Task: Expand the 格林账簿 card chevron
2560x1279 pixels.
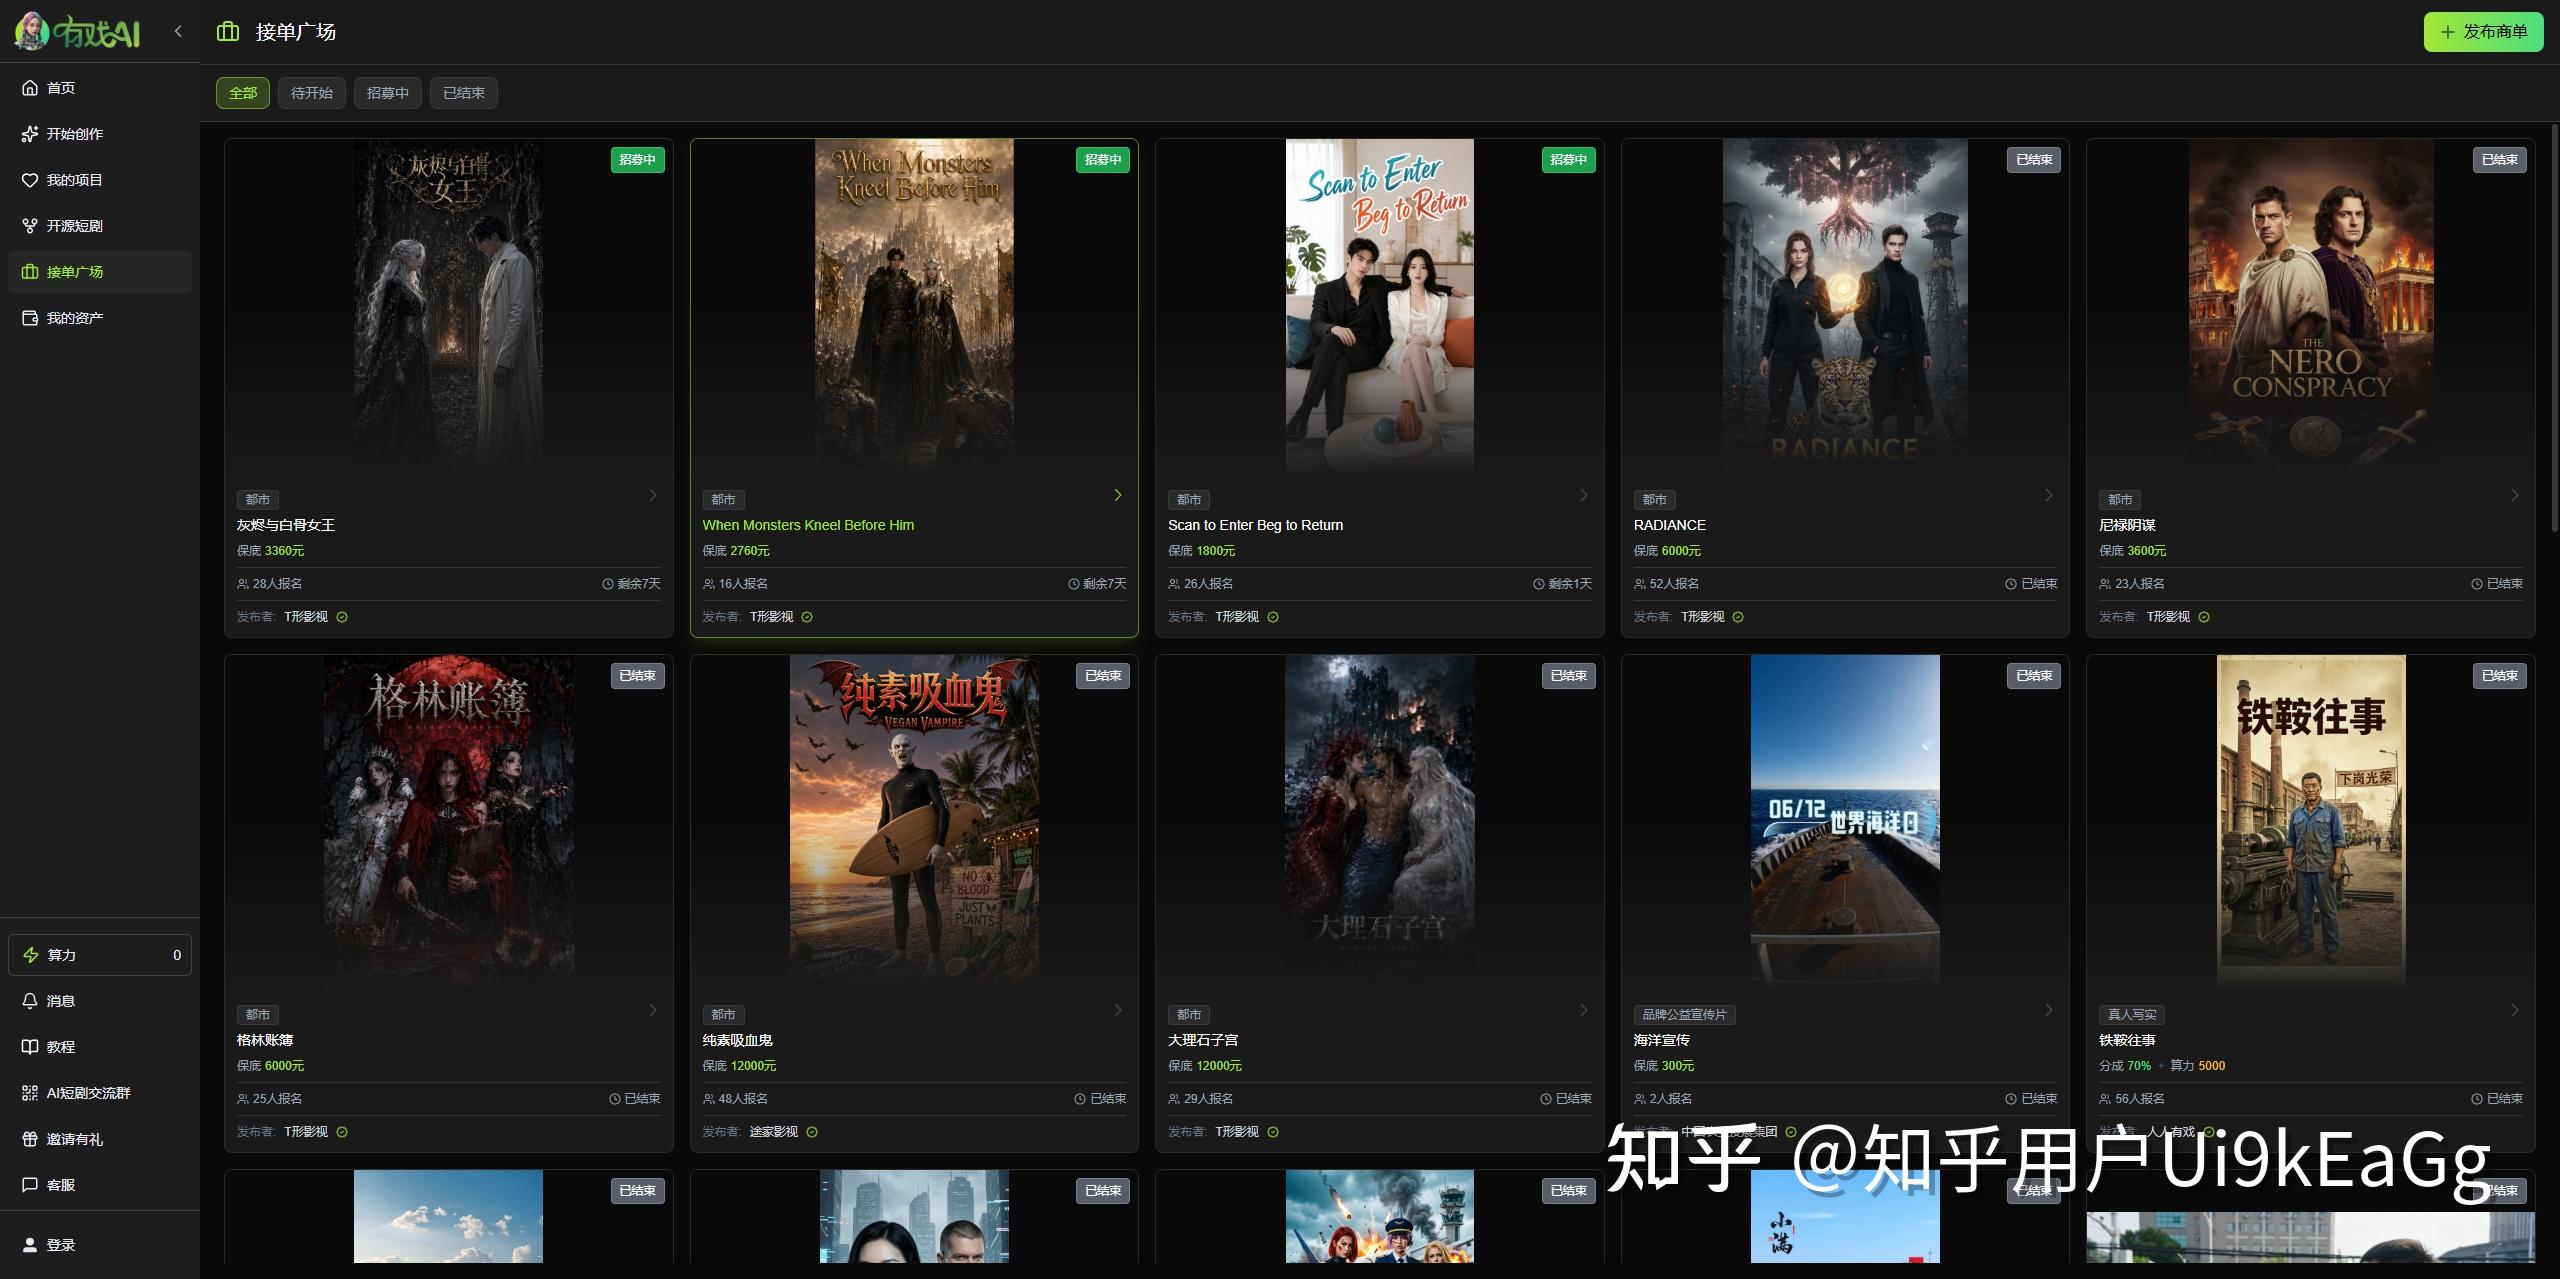Action: pos(653,1010)
